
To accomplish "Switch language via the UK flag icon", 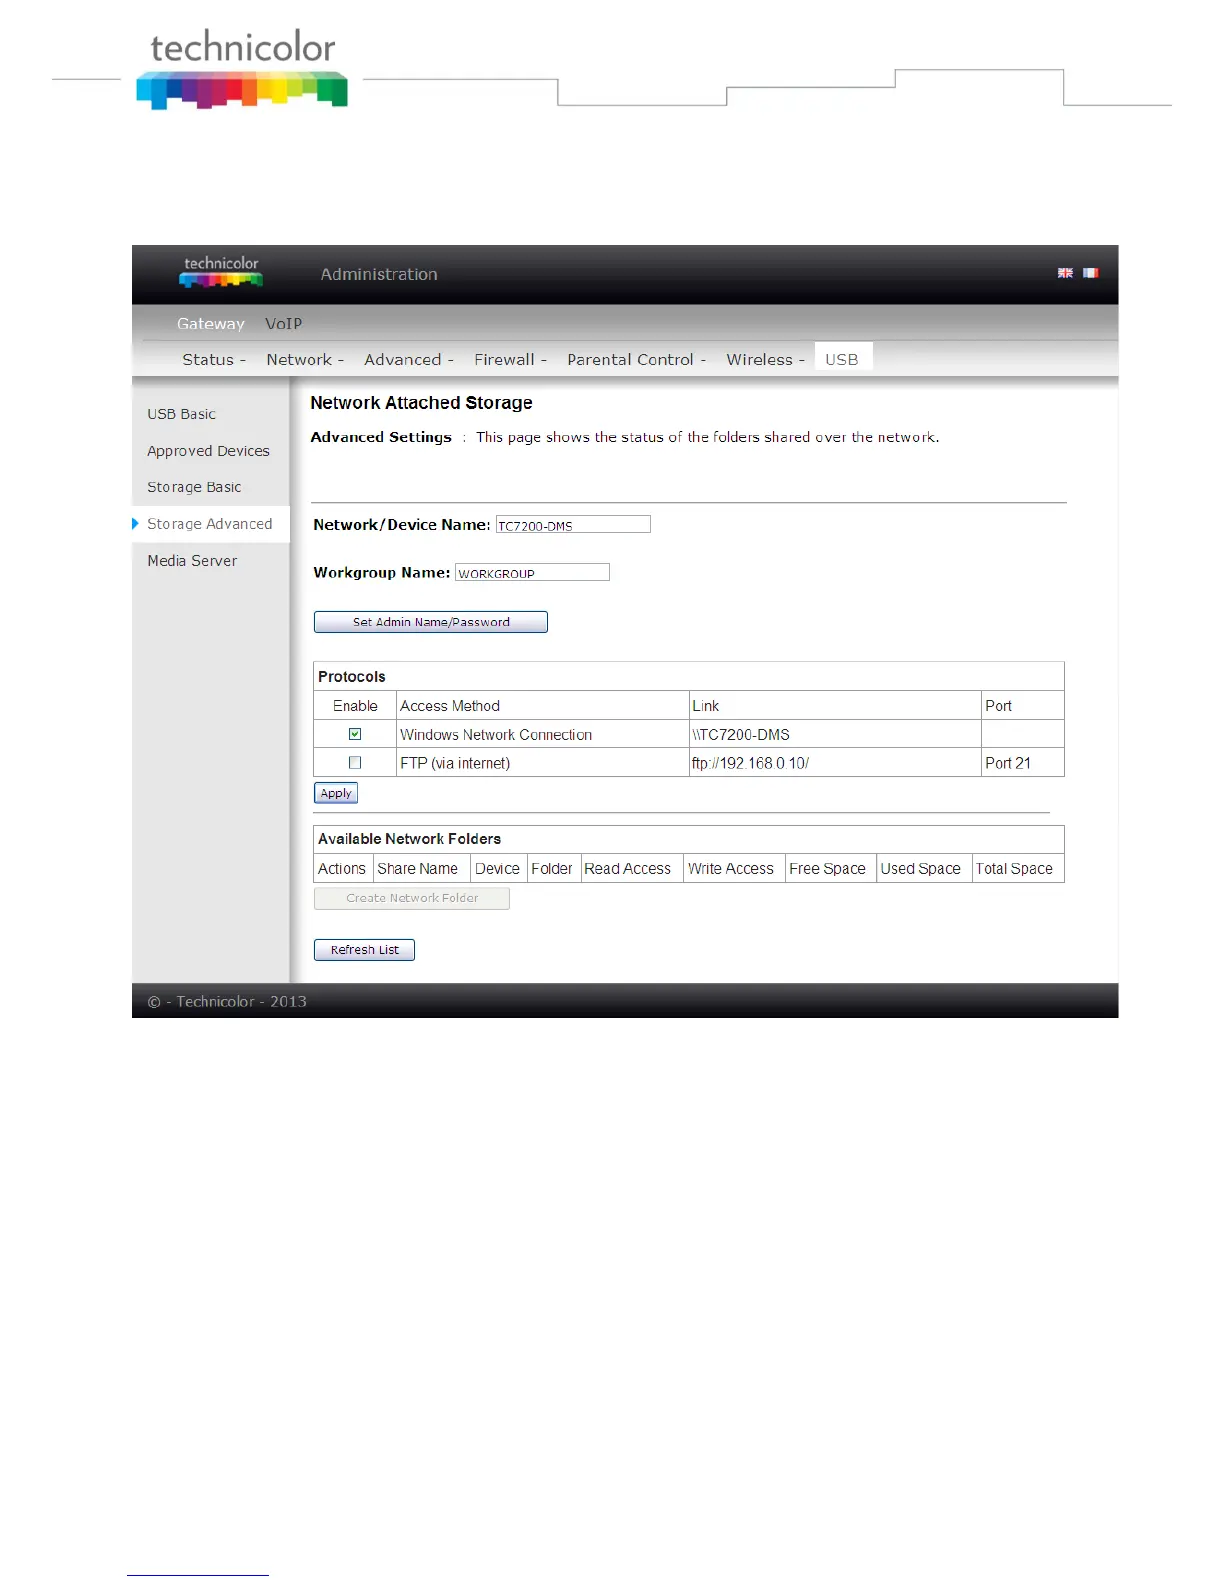I will click(1065, 273).
